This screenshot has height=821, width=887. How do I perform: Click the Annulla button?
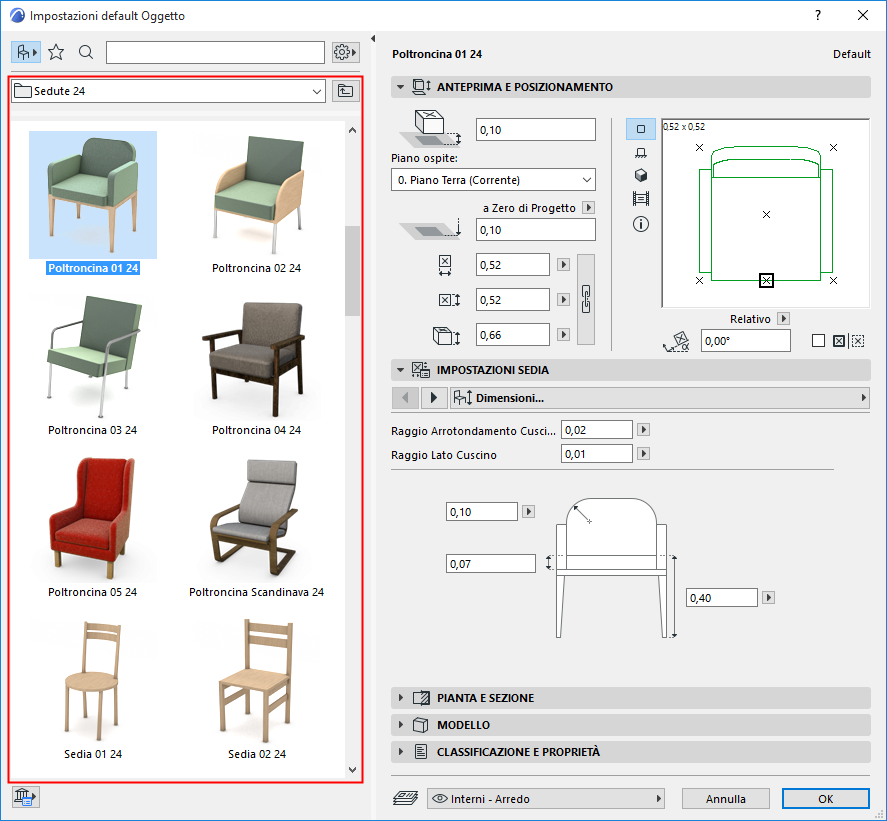(x=726, y=799)
